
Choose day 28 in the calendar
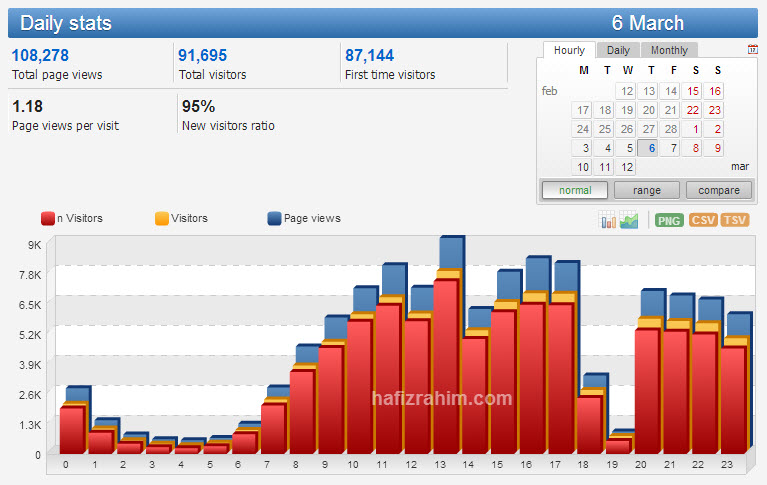pos(669,129)
